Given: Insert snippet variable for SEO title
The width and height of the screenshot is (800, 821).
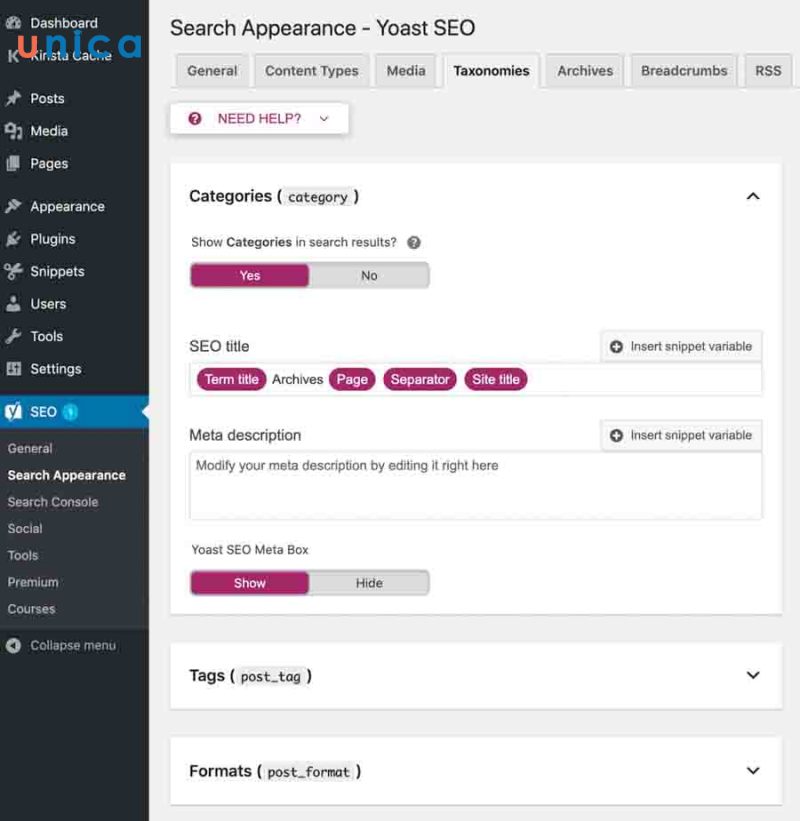Looking at the screenshot, I should [681, 346].
